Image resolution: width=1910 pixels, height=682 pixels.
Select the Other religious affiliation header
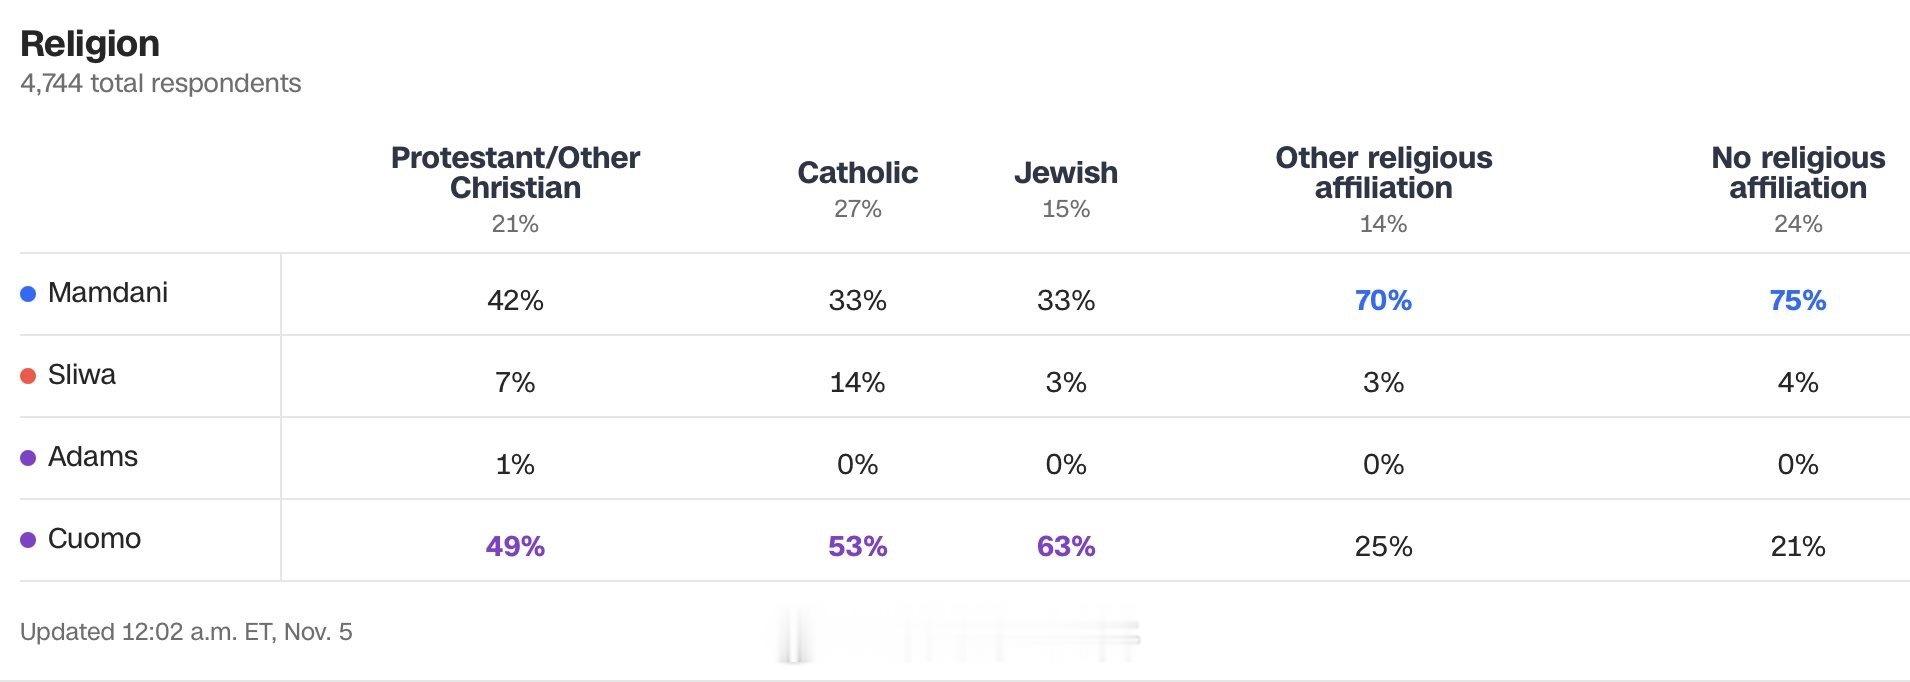point(1383,173)
